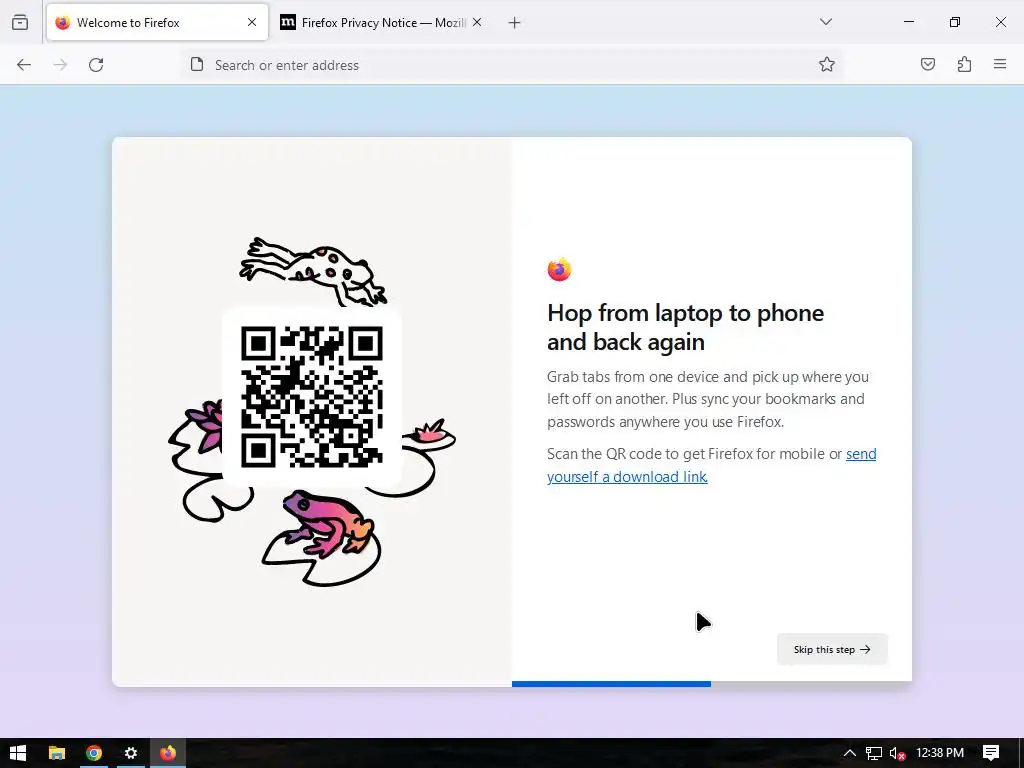
Task: Switch to Firefox Privacy Notice tab
Action: 382,22
